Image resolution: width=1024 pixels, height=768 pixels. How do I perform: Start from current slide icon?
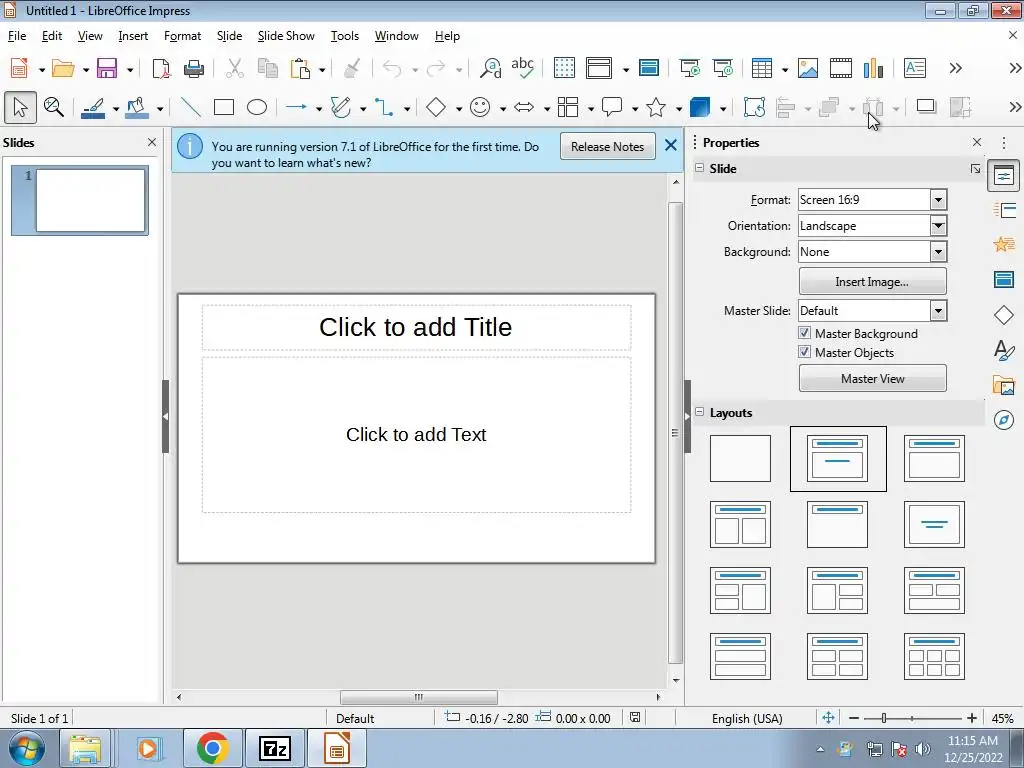tap(723, 68)
